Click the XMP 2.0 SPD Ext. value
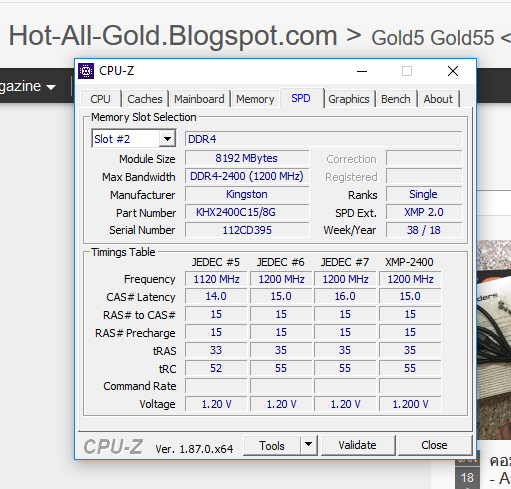 (x=424, y=212)
